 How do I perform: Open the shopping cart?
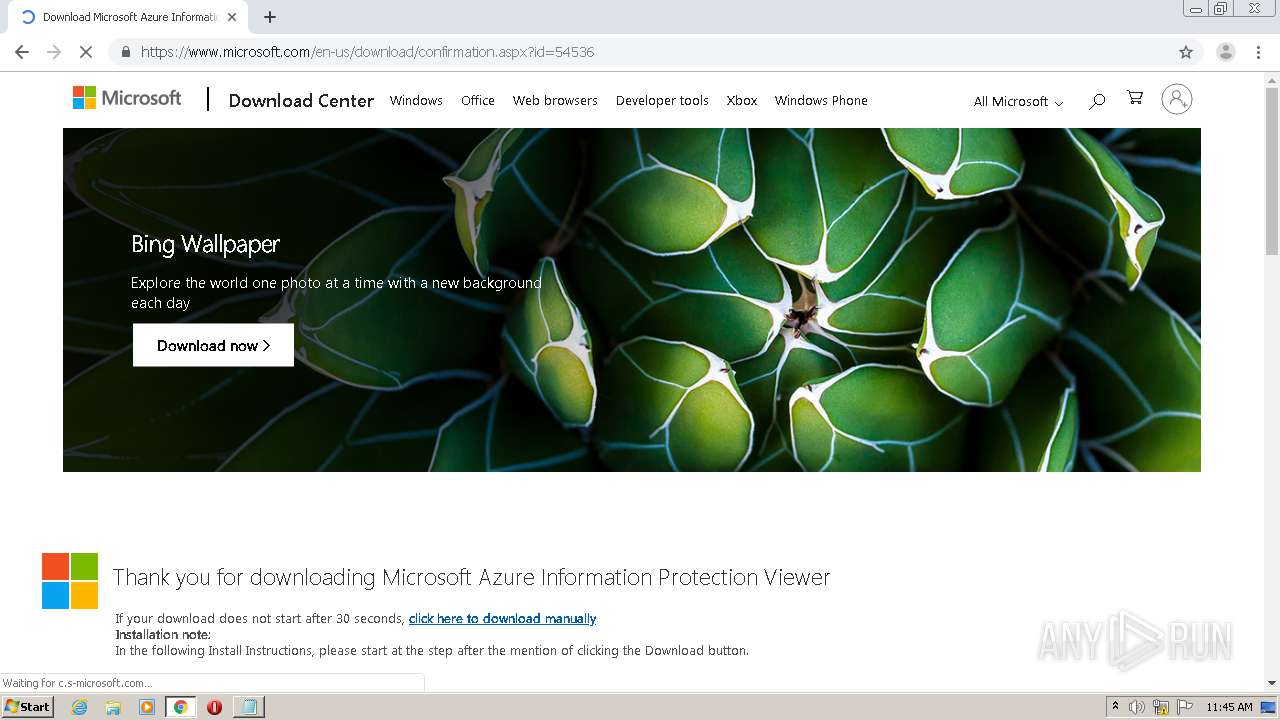1135,98
